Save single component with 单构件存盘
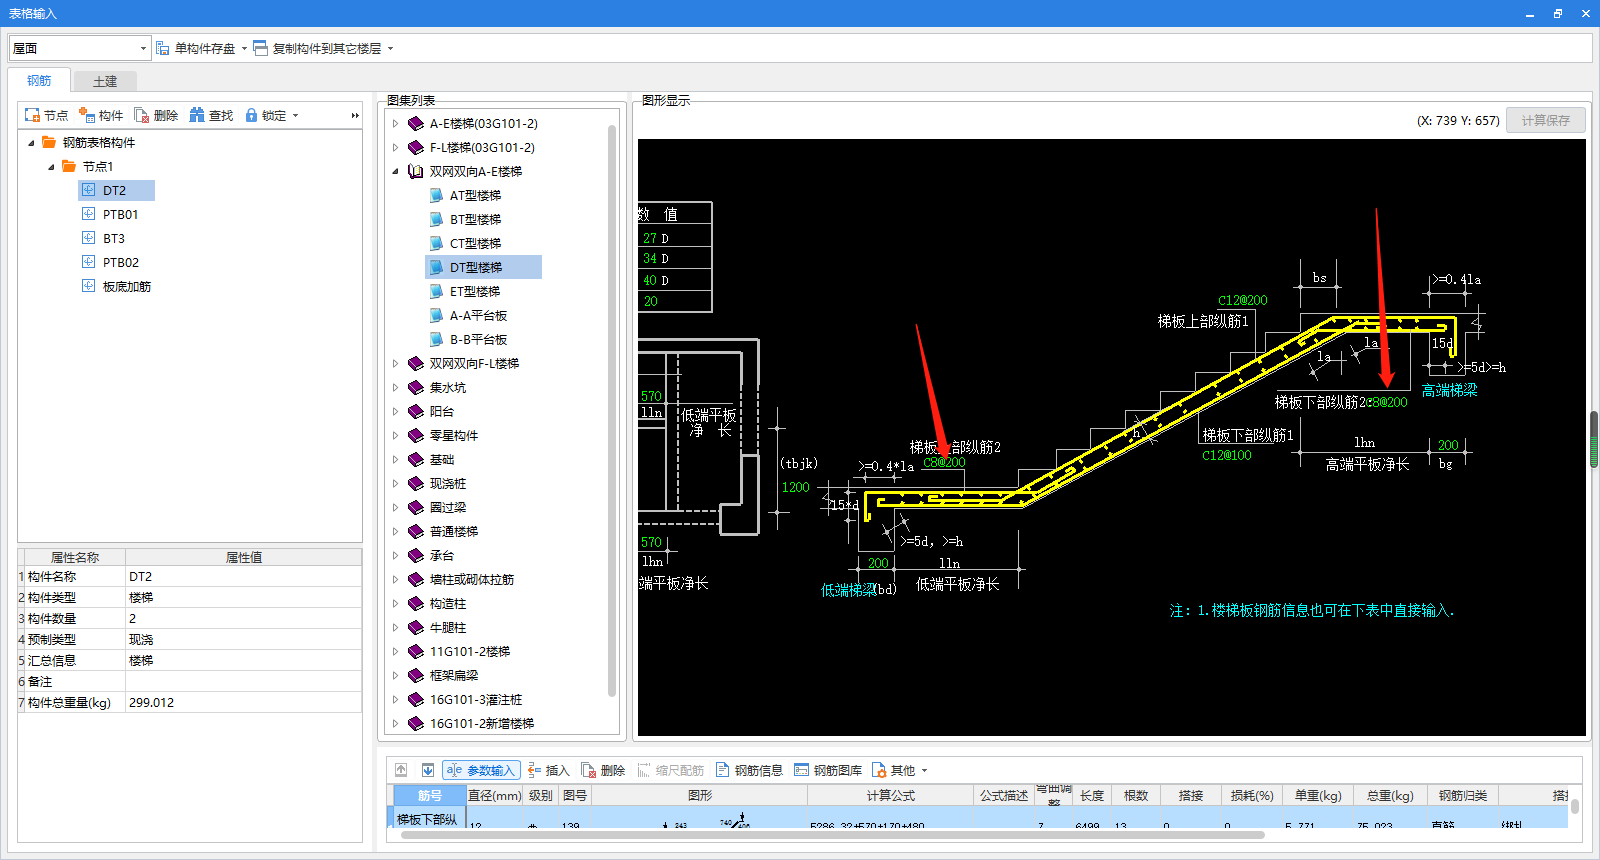Screen dimensions: 1600x860 [x=196, y=48]
